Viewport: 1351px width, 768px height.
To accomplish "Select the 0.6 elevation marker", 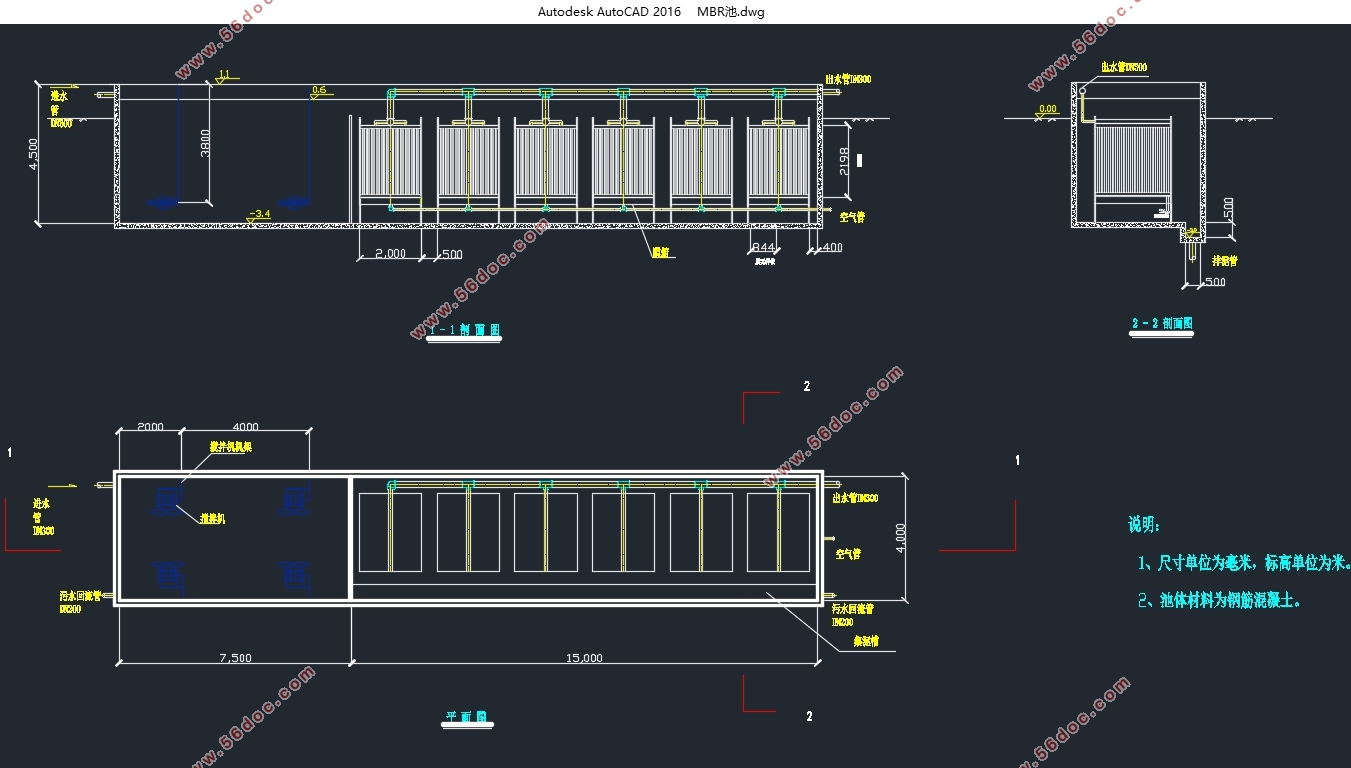I will point(319,90).
